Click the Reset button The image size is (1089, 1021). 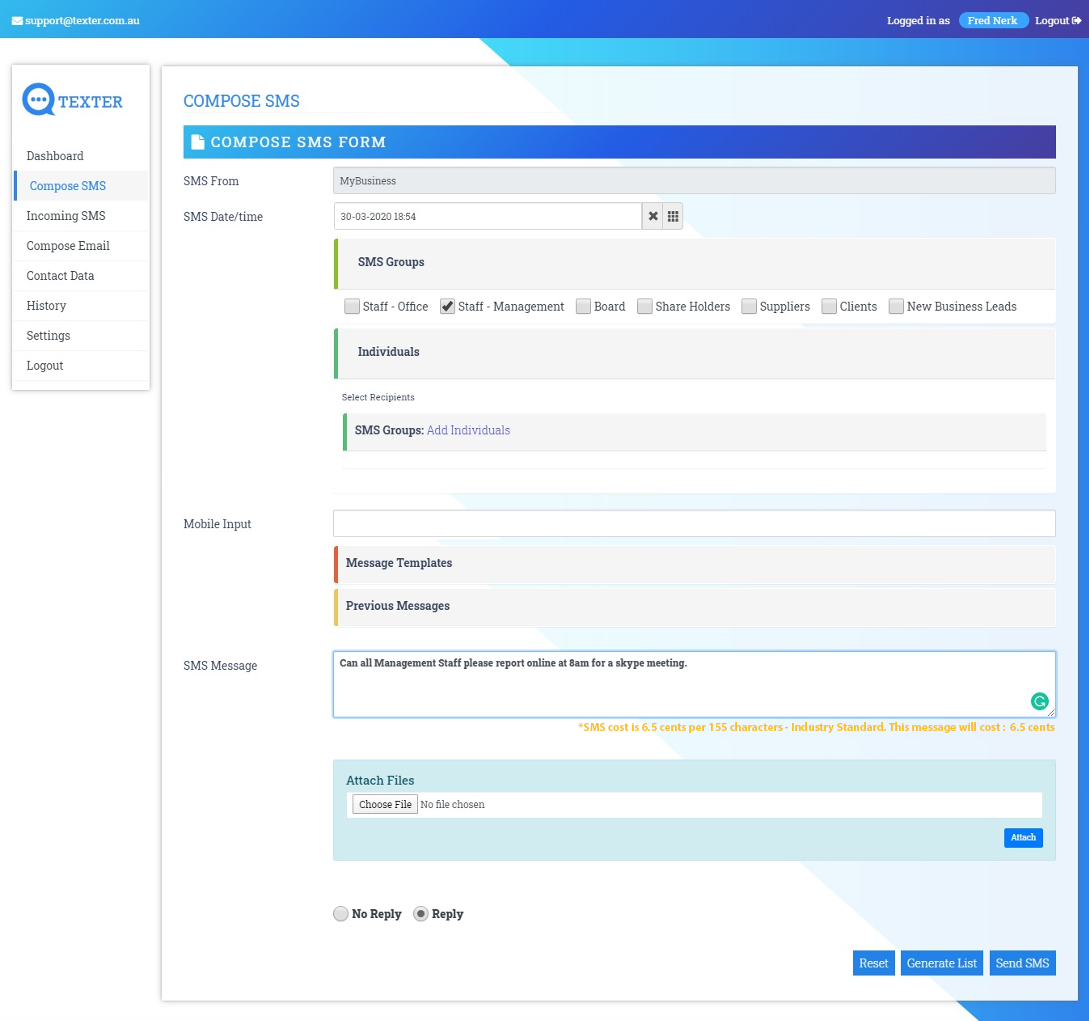point(873,963)
